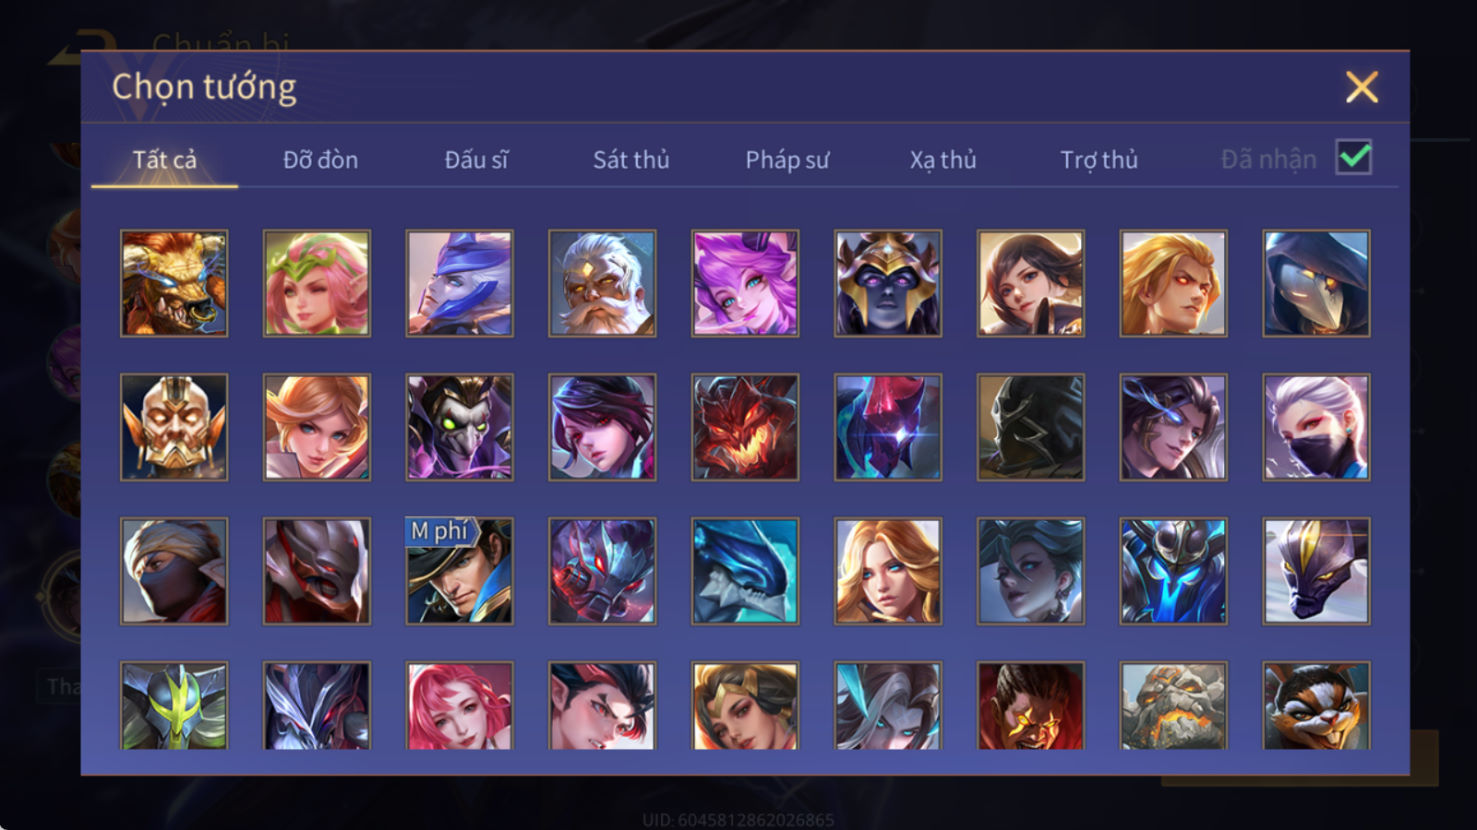The image size is (1477, 830).
Task: Select the purple-haired girl hero portrait
Action: [x=745, y=283]
